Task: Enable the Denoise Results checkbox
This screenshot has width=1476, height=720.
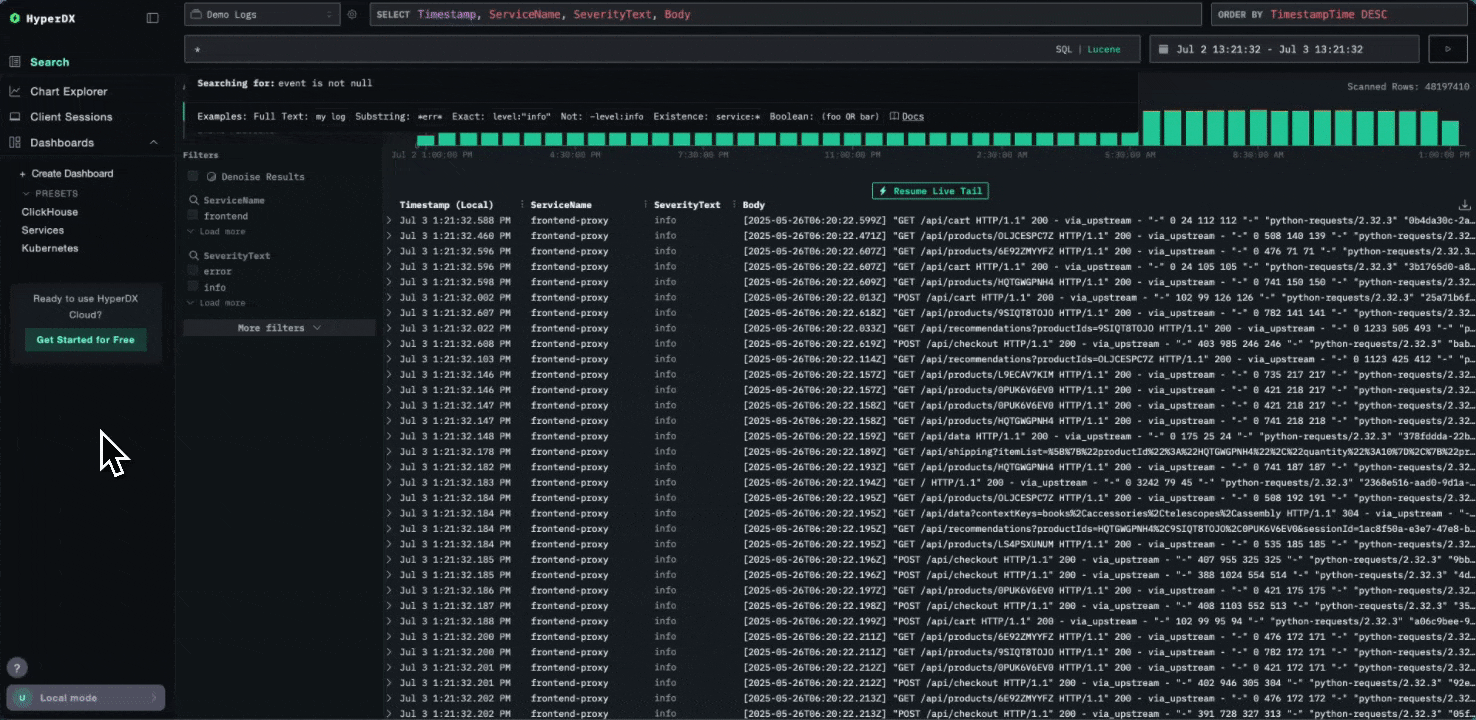Action: pos(193,177)
